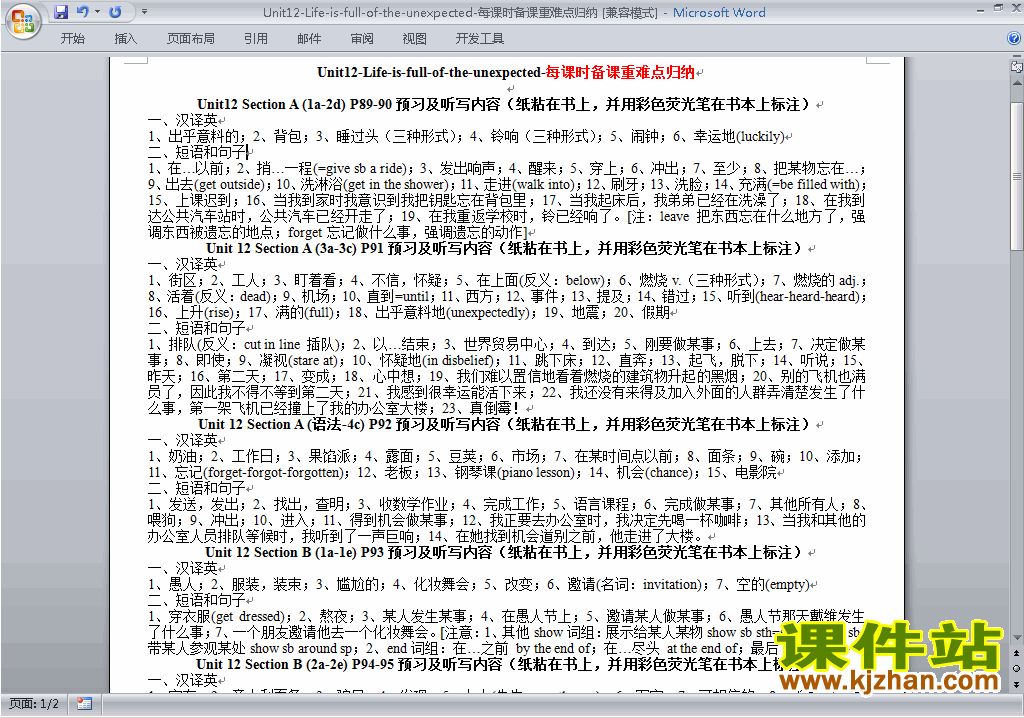The image size is (1024, 718).
Task: Open the 邮件 ribbon tab
Action: [x=309, y=39]
